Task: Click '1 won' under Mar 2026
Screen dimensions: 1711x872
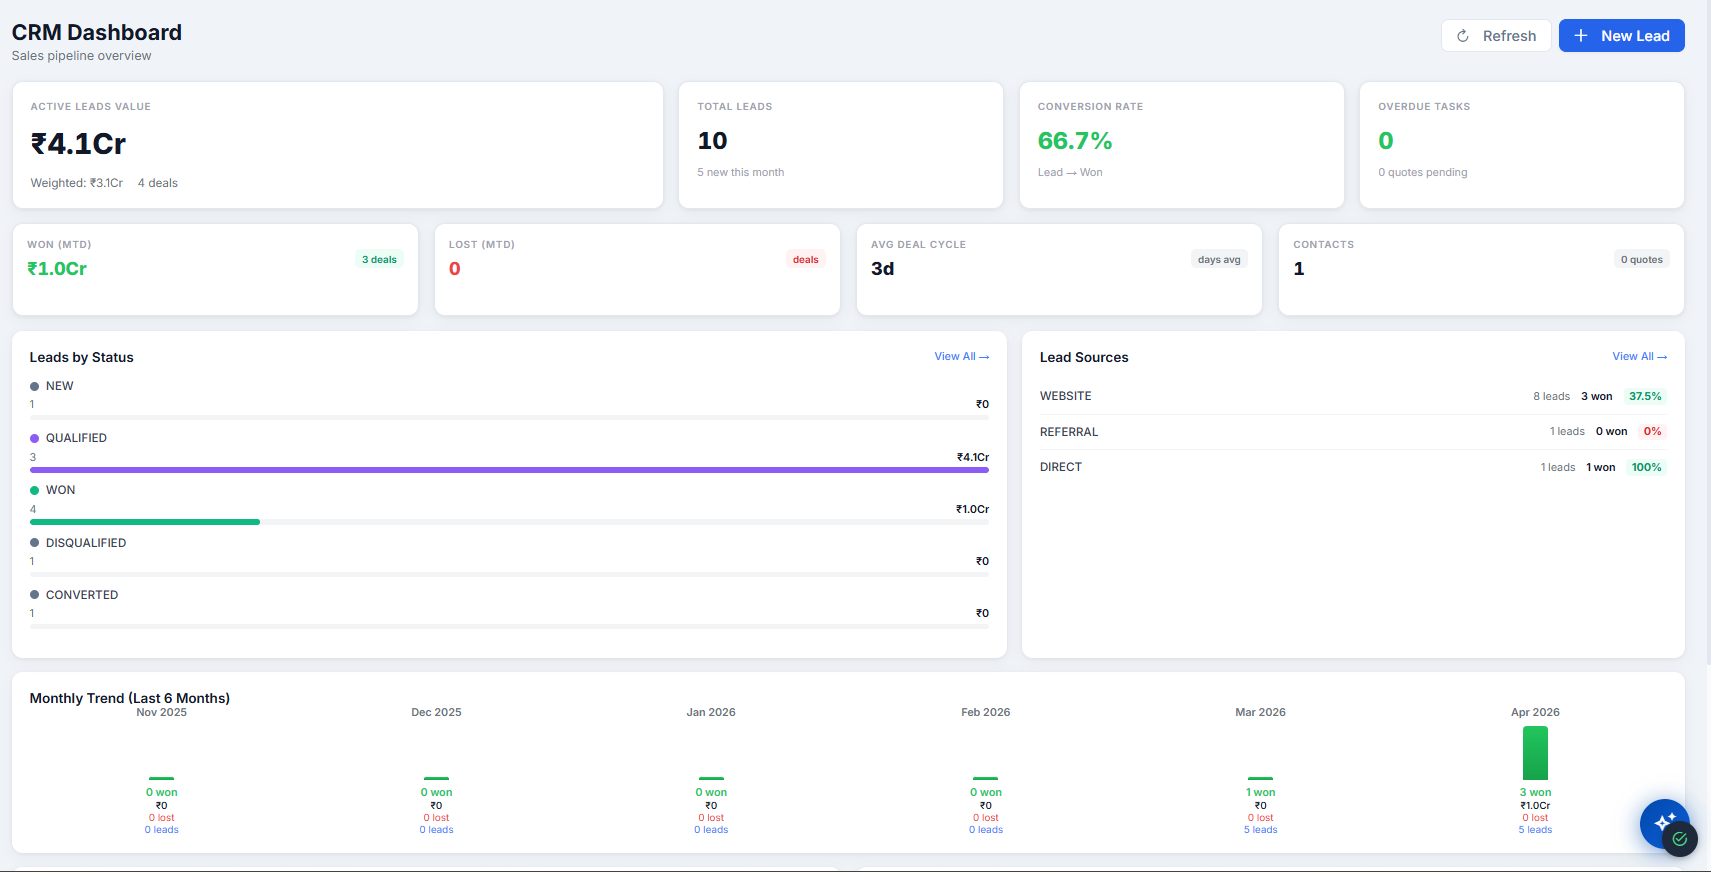Action: click(x=1260, y=792)
